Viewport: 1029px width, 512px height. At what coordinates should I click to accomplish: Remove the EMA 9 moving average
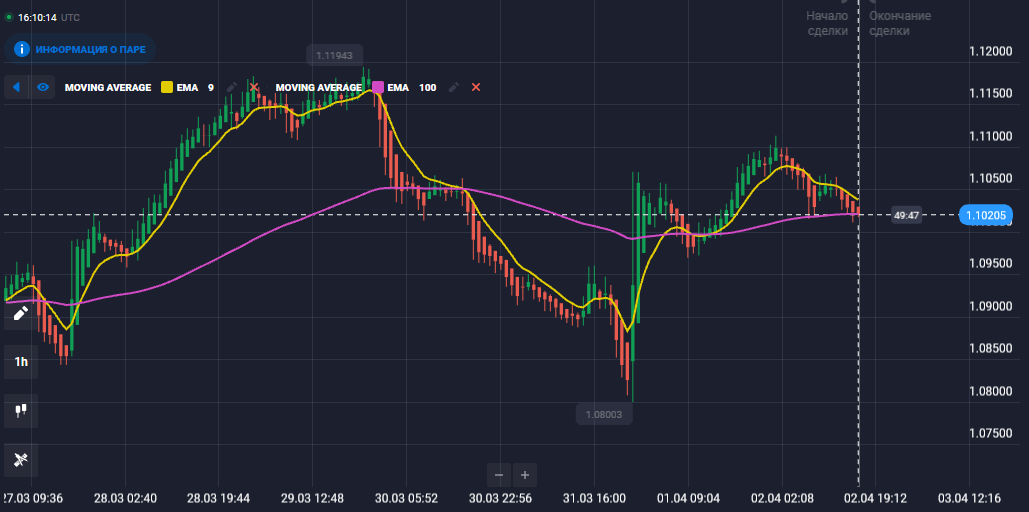[x=254, y=88]
